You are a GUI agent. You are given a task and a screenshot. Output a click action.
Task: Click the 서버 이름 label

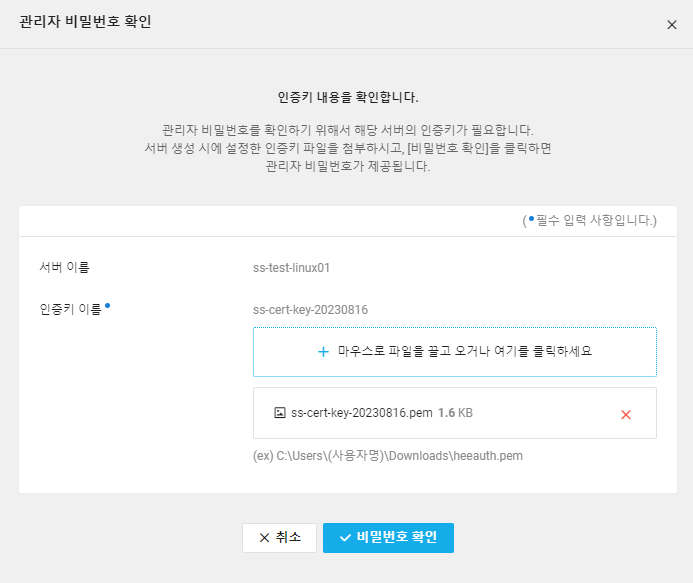(x=65, y=267)
